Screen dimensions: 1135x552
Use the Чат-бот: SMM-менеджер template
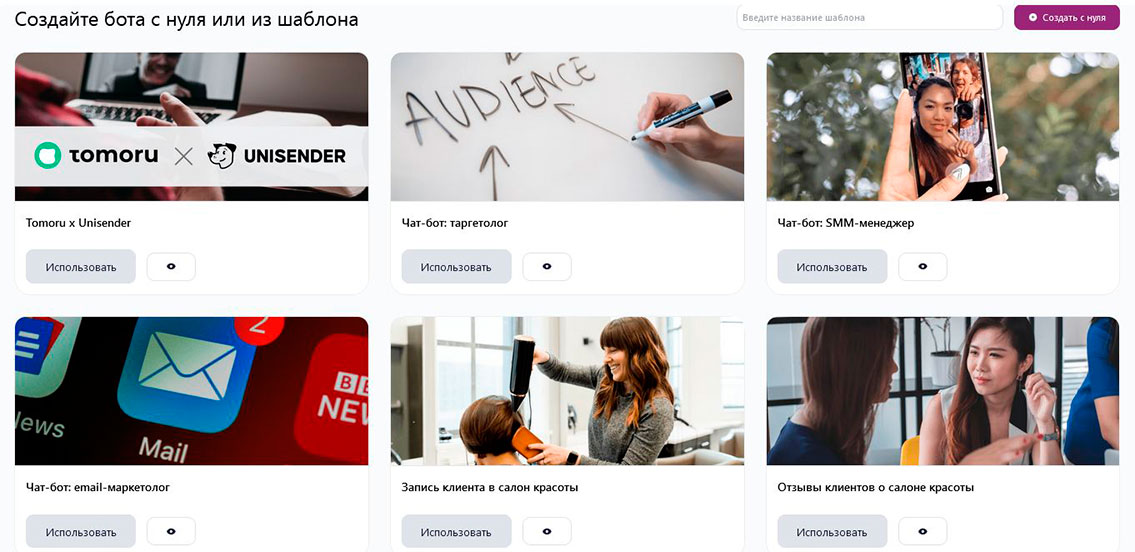click(x=832, y=266)
